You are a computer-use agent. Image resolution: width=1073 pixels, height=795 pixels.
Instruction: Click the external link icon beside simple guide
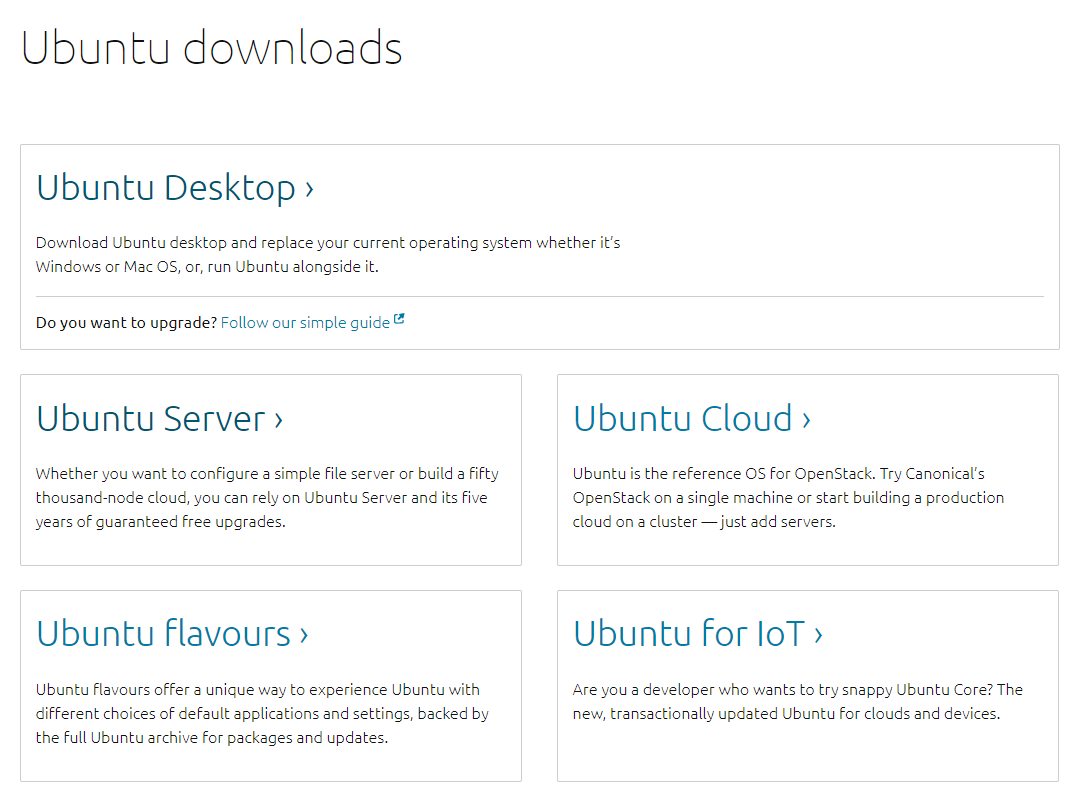click(x=399, y=319)
